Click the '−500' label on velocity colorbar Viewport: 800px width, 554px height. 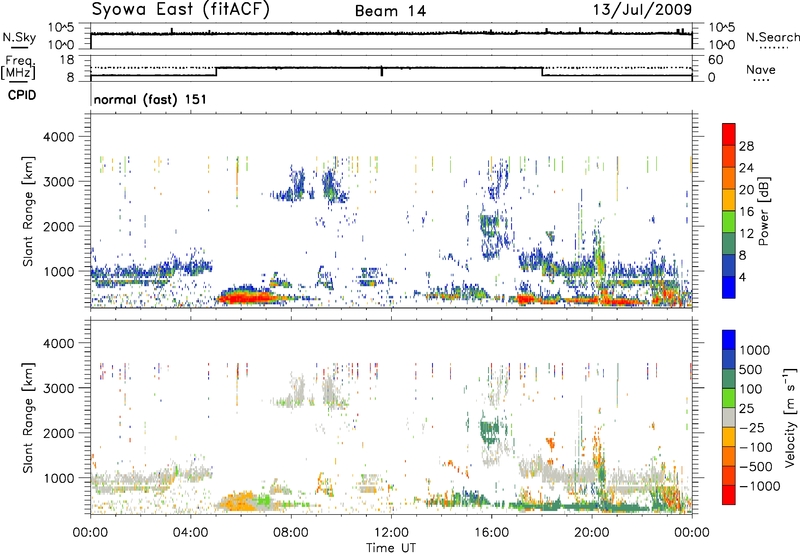click(x=756, y=466)
